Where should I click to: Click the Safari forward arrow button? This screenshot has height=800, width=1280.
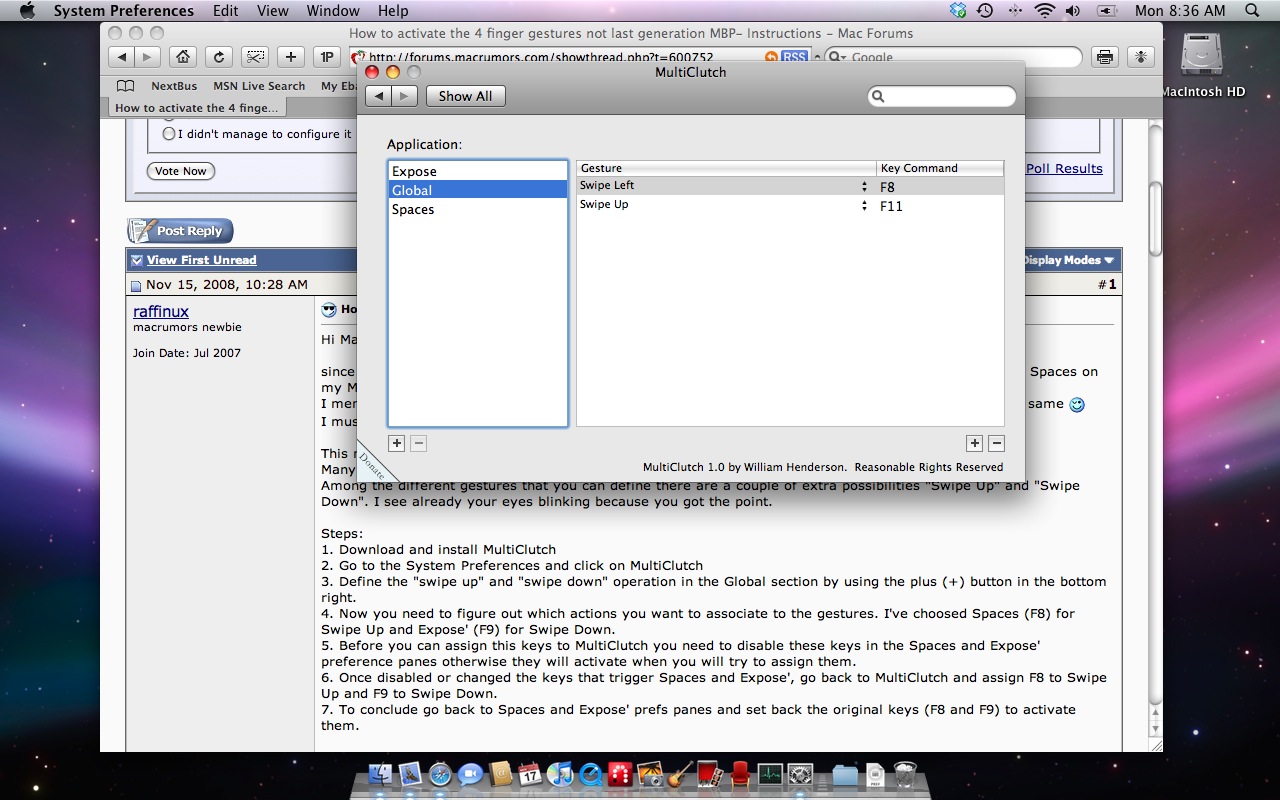pyautogui.click(x=147, y=57)
